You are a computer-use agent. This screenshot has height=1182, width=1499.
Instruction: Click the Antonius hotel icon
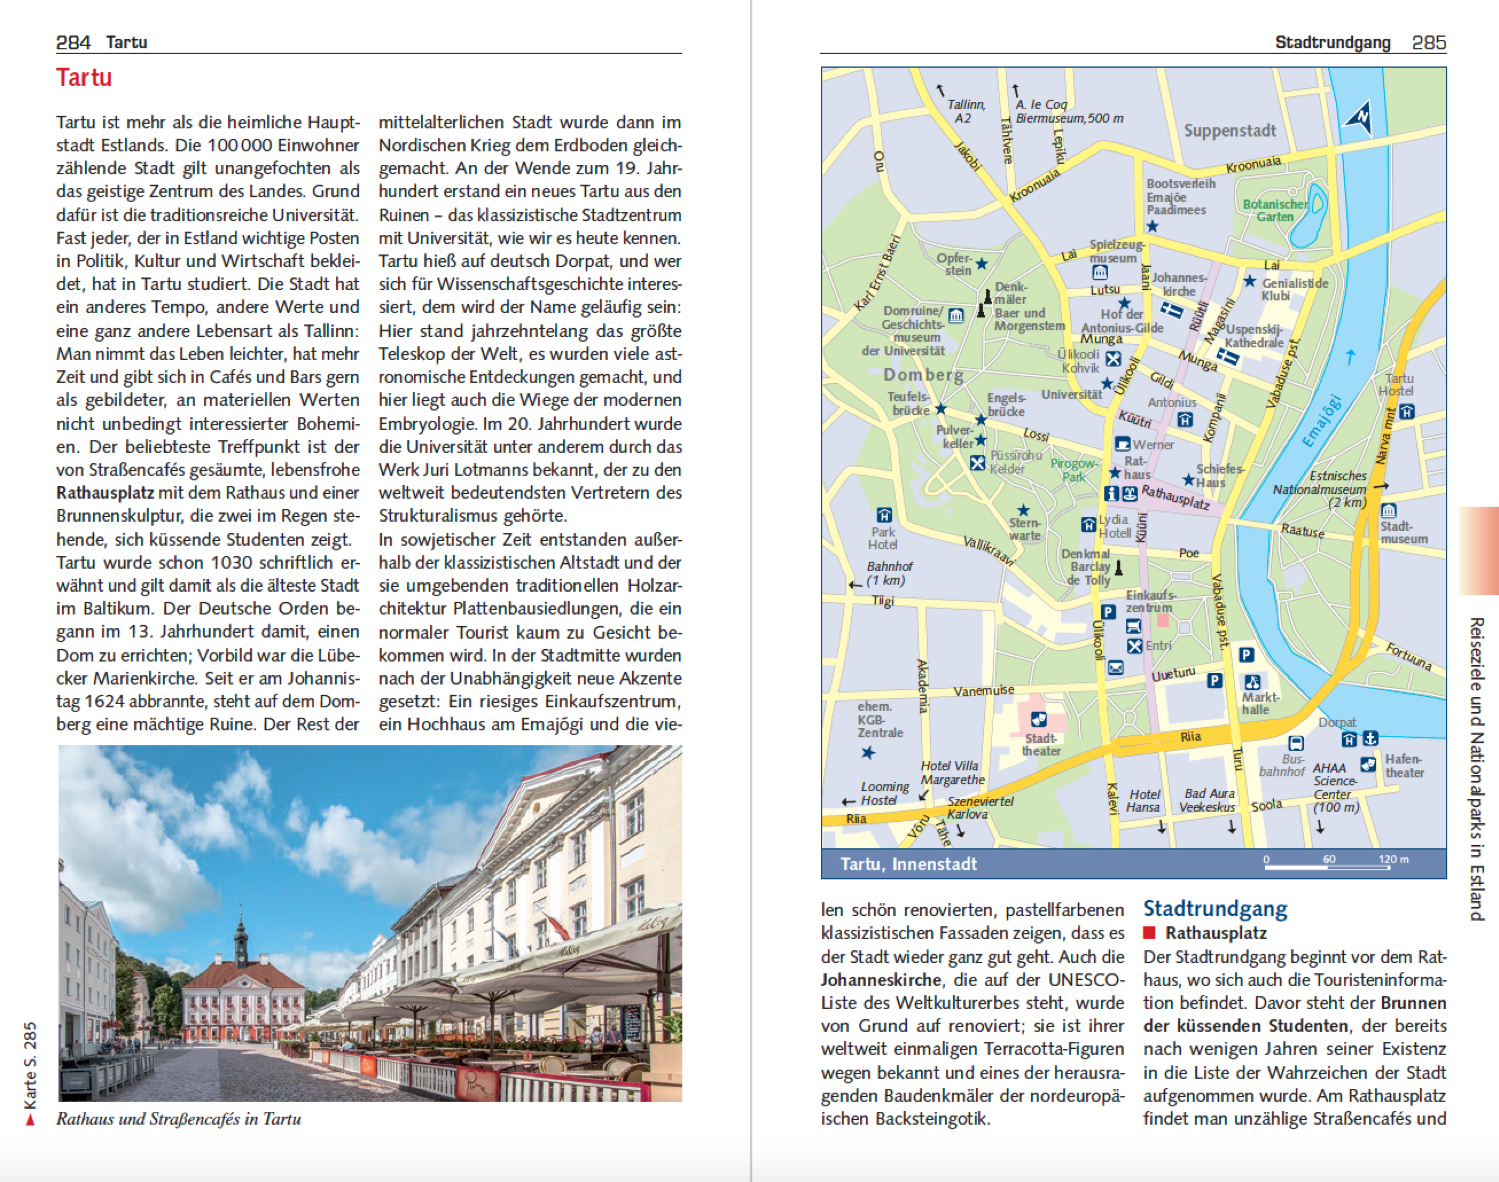tap(1185, 419)
